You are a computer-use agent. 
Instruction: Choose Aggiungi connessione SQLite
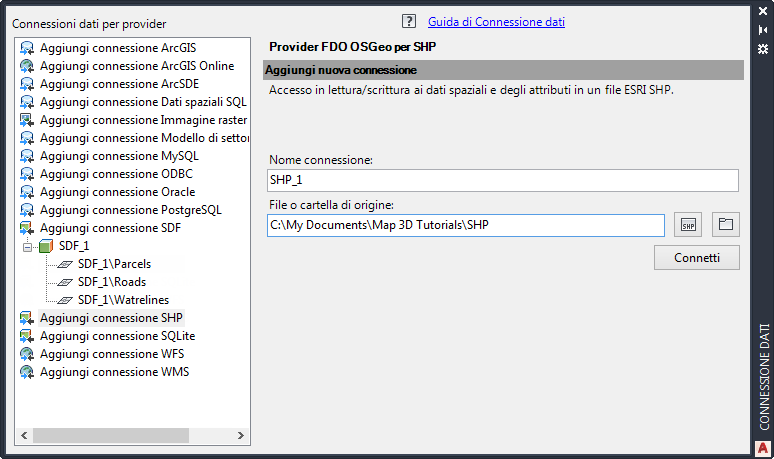117,336
